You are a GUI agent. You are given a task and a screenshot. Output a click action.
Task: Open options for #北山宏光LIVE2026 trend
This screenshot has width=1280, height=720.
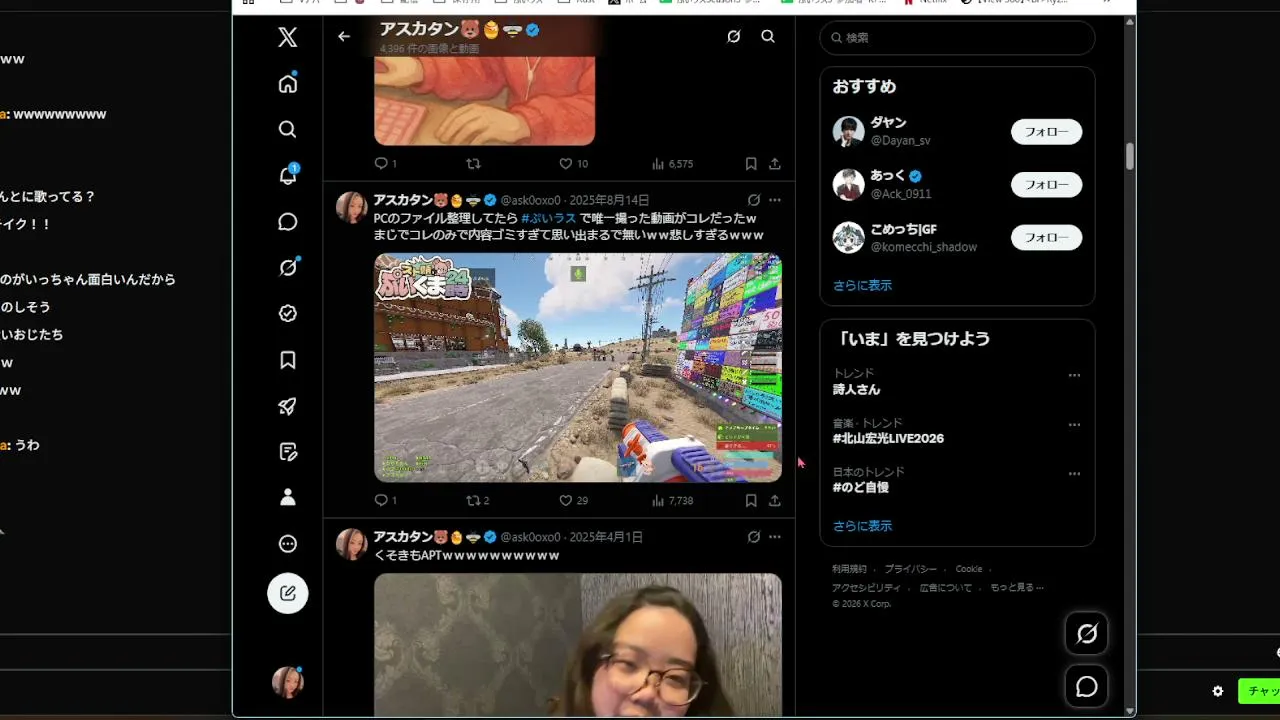1074,425
